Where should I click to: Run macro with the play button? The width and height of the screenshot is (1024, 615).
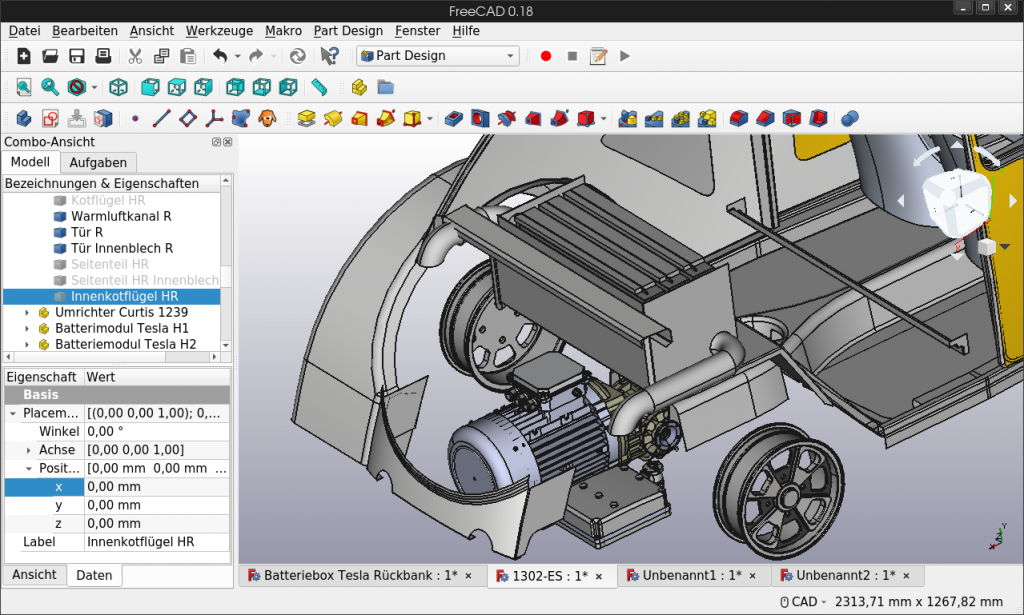[625, 56]
